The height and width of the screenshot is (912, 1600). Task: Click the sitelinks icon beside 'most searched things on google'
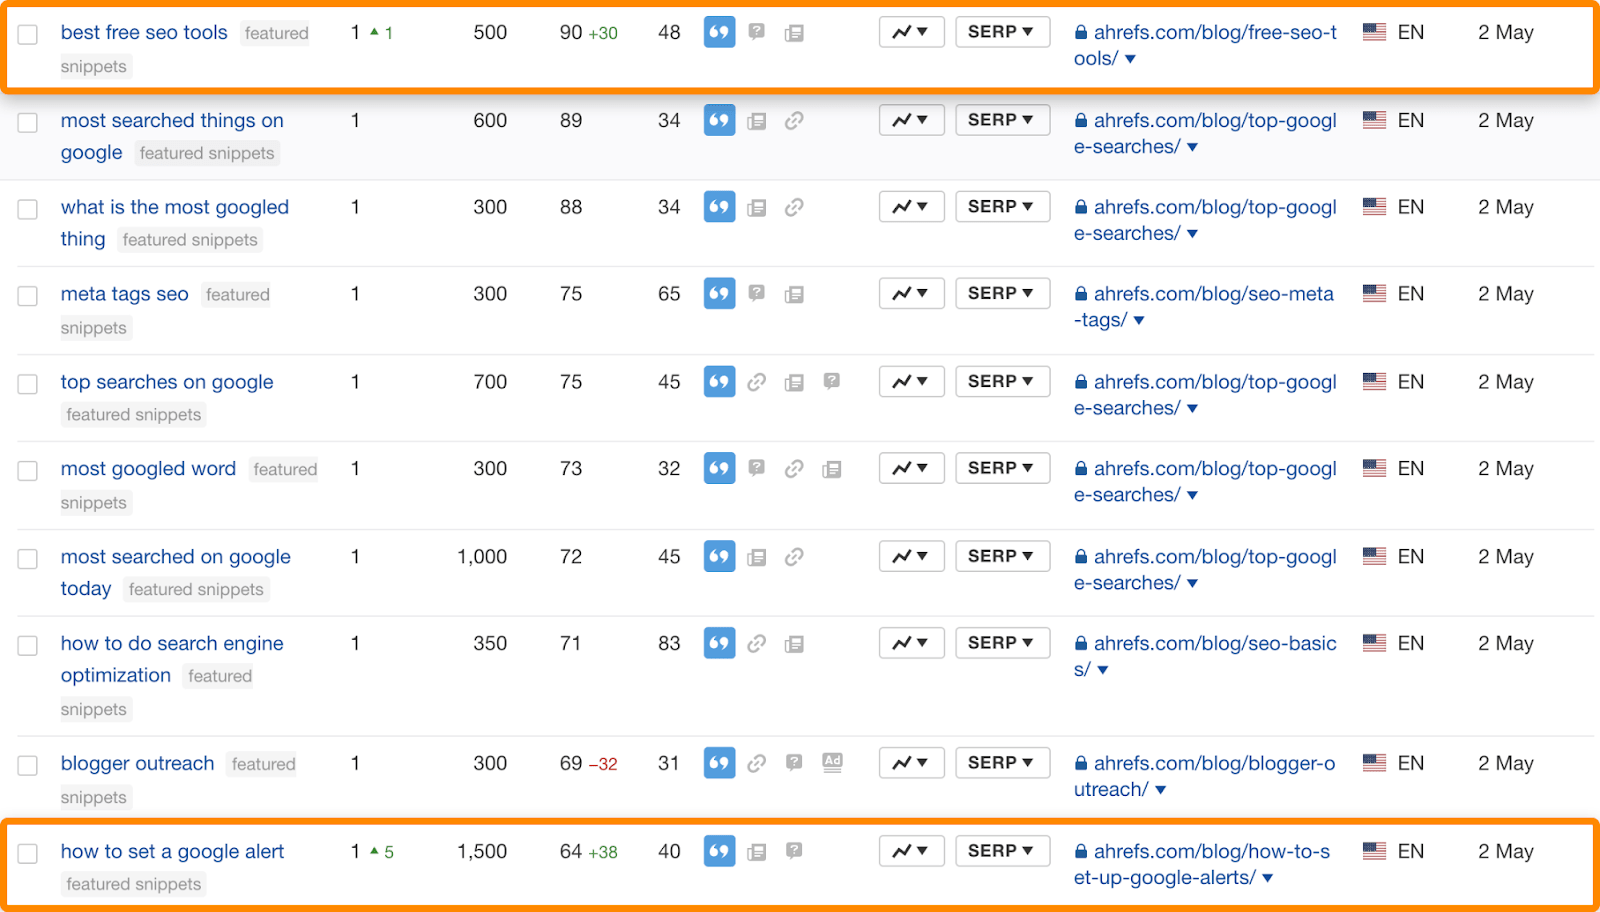[757, 120]
